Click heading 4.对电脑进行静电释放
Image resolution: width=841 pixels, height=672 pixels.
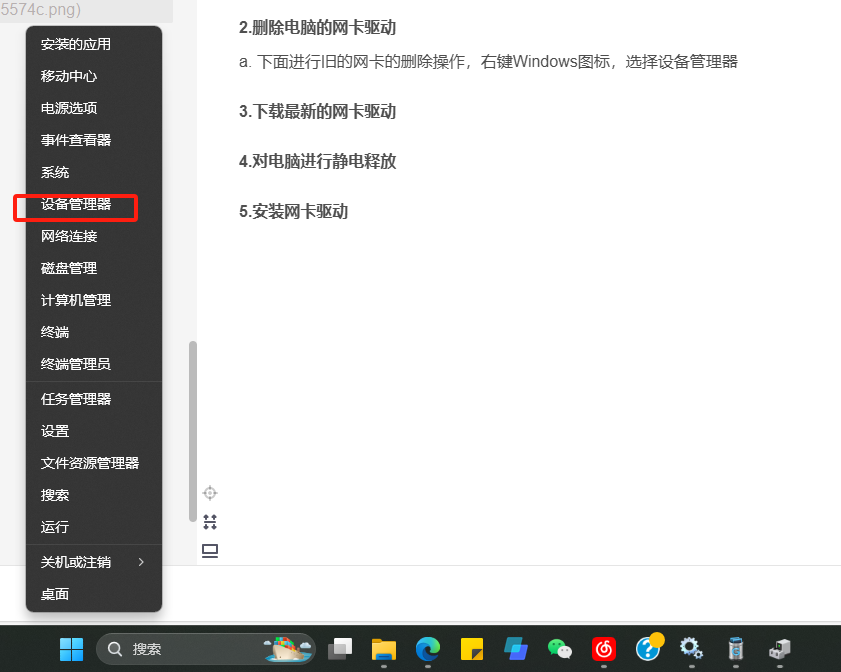coord(318,161)
